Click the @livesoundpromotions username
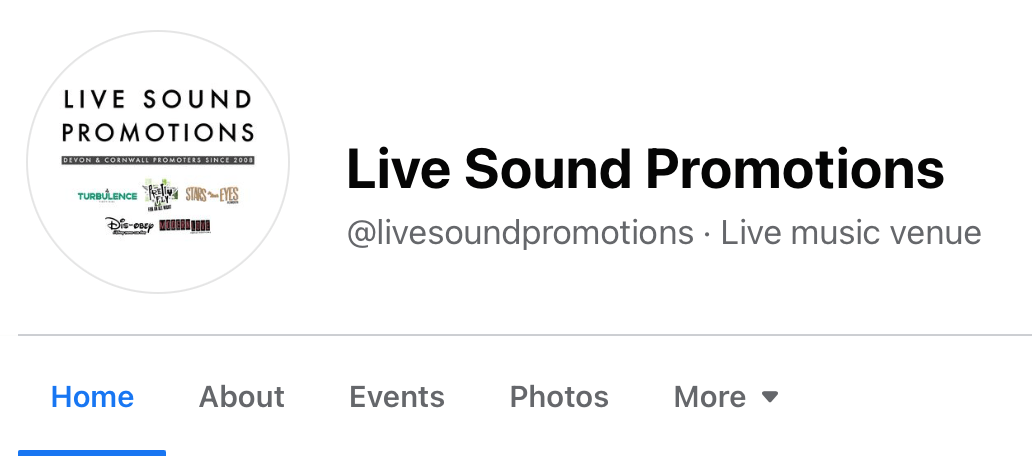This screenshot has height=456, width=1032. [520, 233]
